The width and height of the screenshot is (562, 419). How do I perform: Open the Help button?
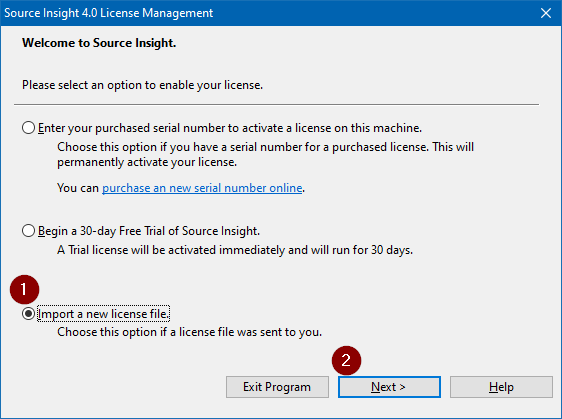pyautogui.click(x=501, y=387)
